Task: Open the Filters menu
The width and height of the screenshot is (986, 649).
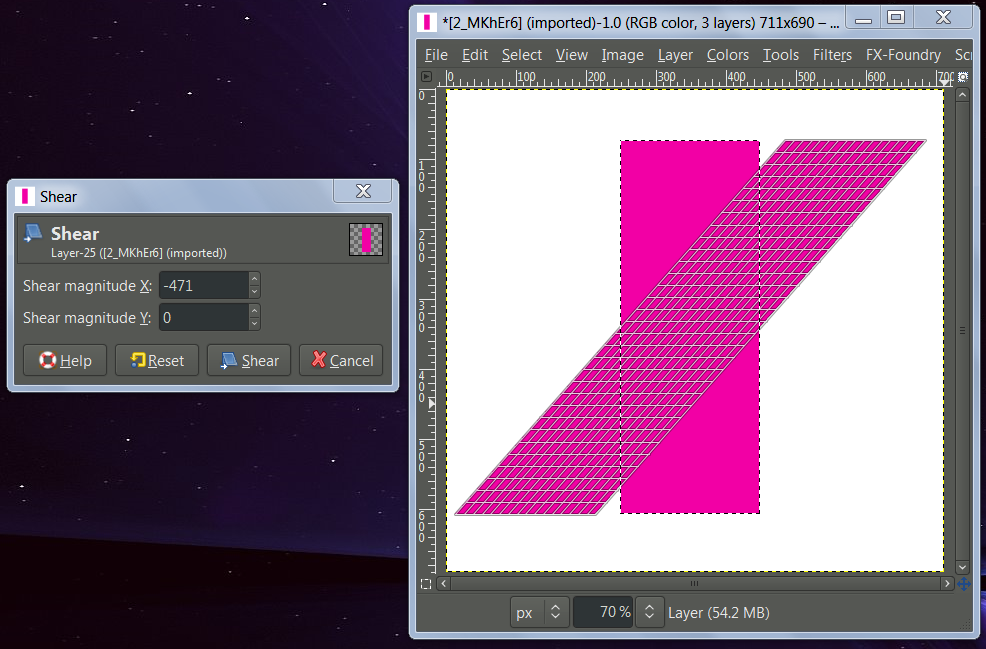Action: [x=833, y=55]
